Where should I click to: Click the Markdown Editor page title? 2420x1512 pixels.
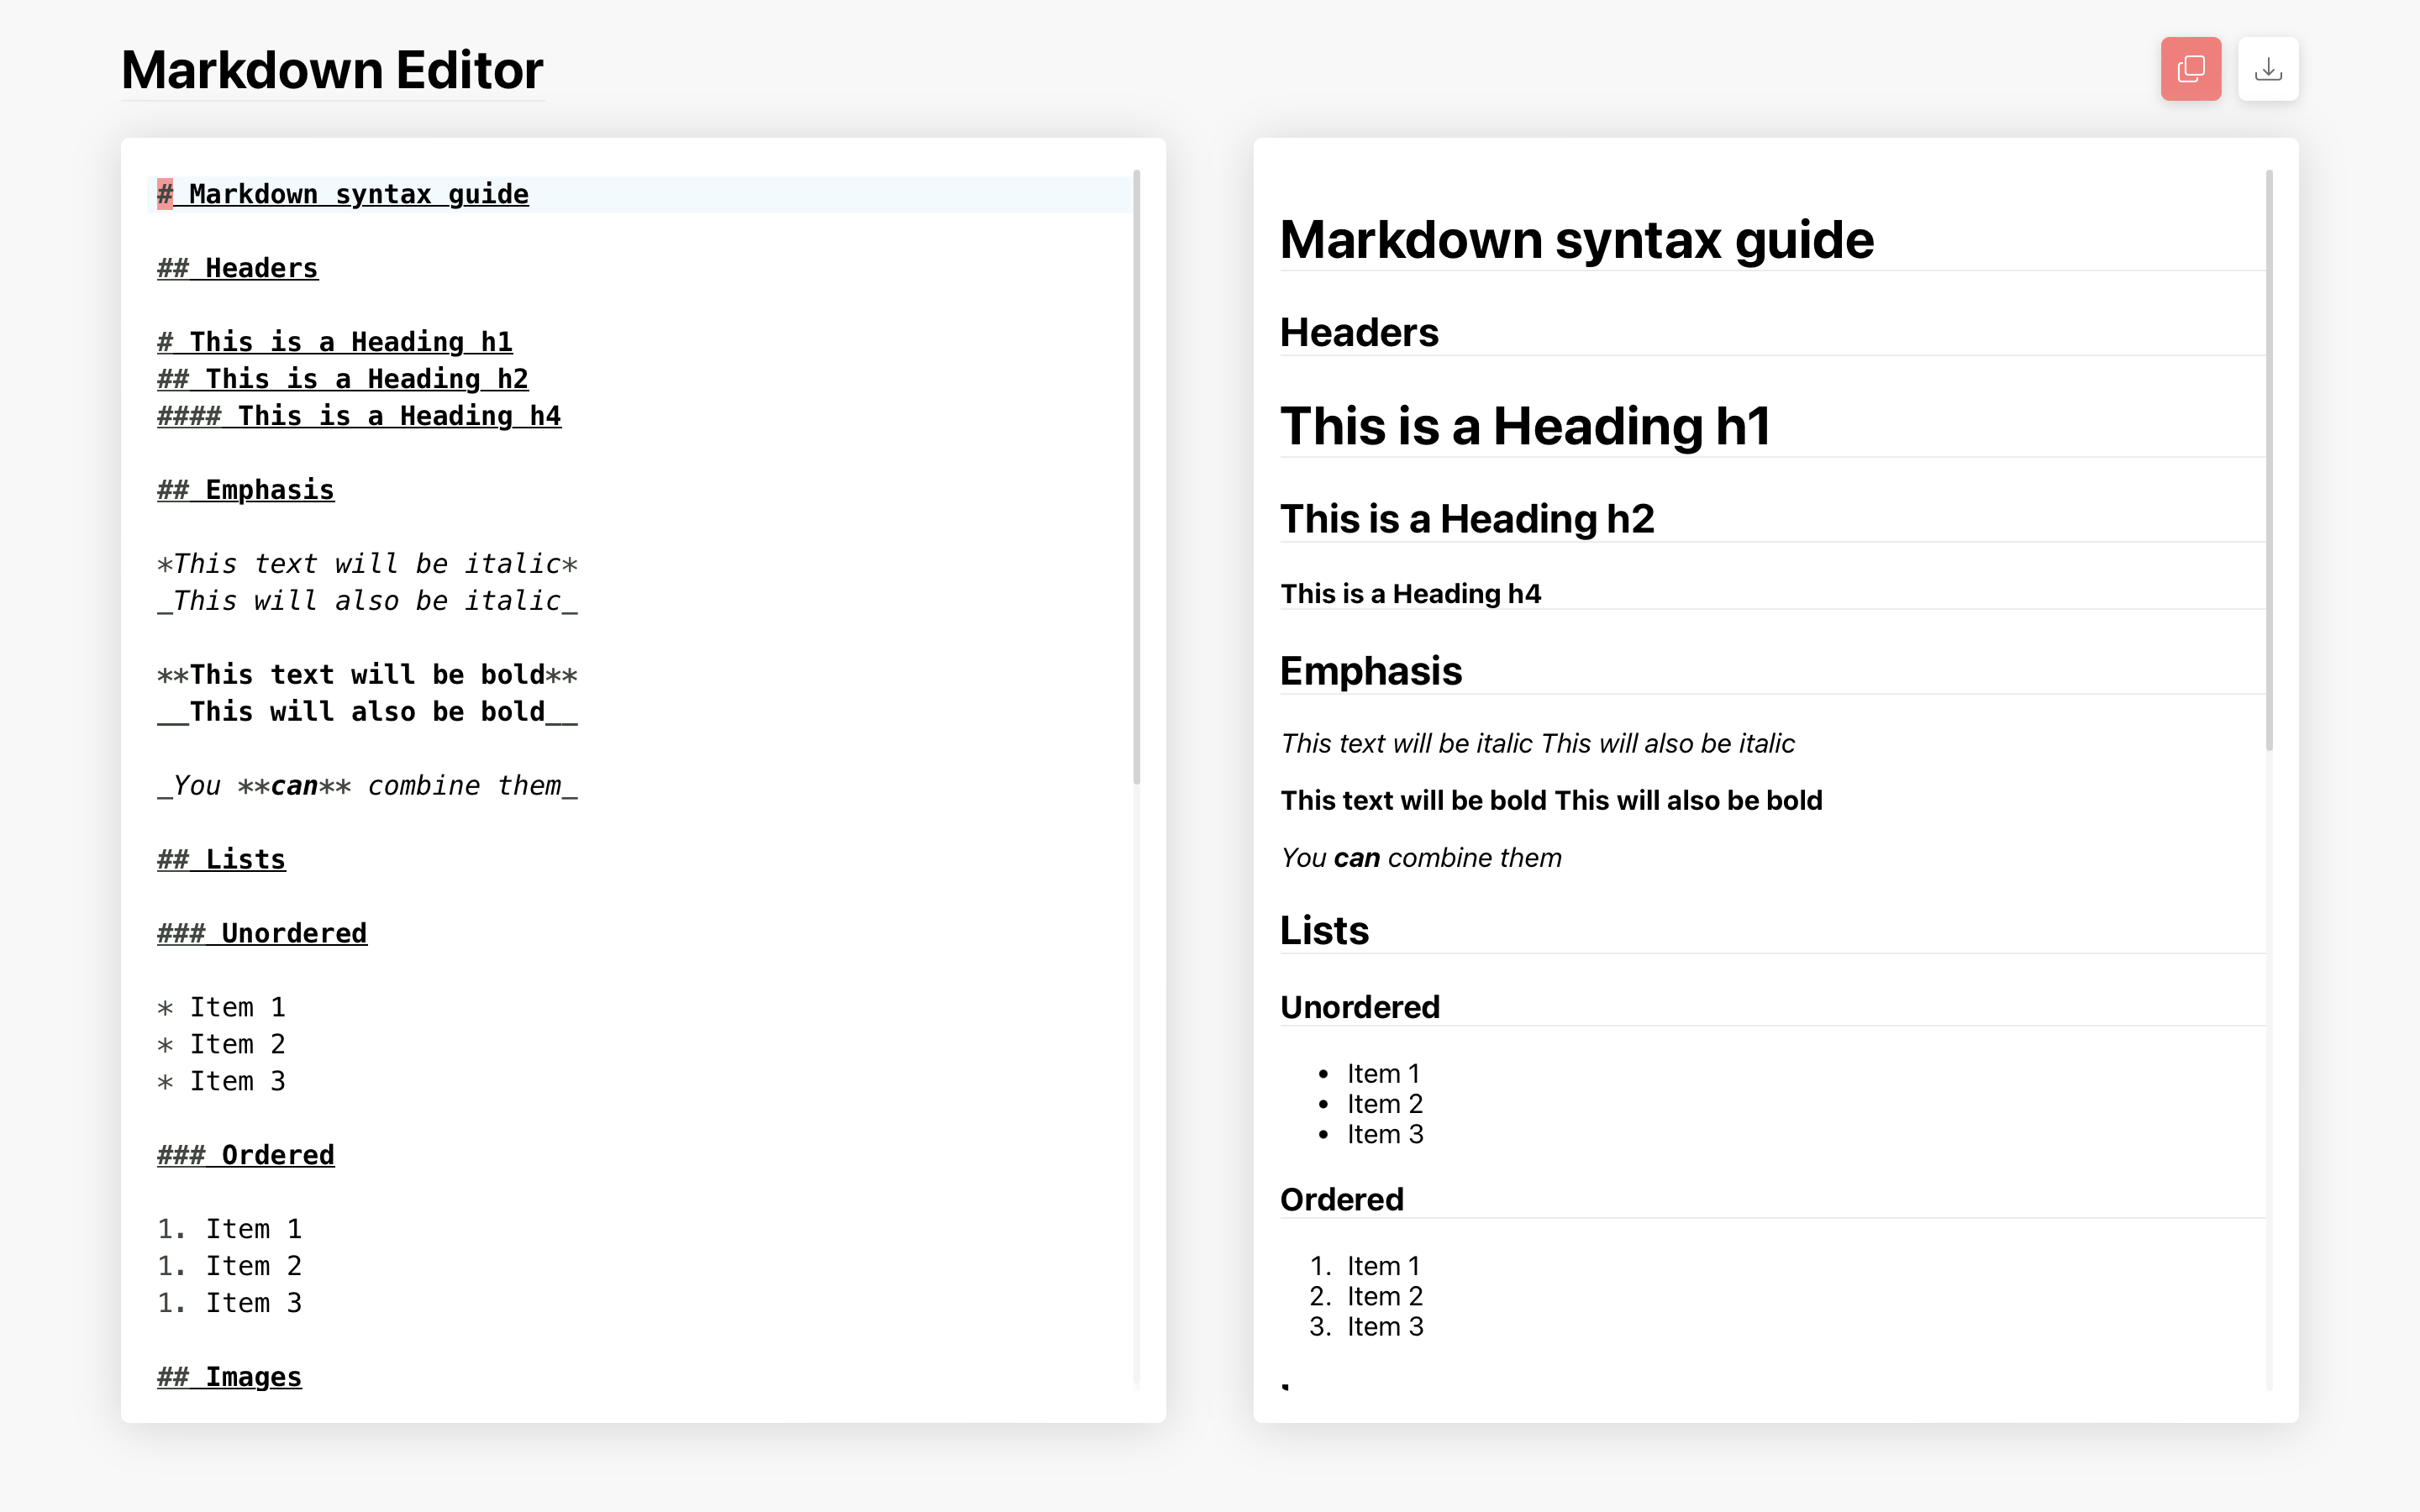332,70
